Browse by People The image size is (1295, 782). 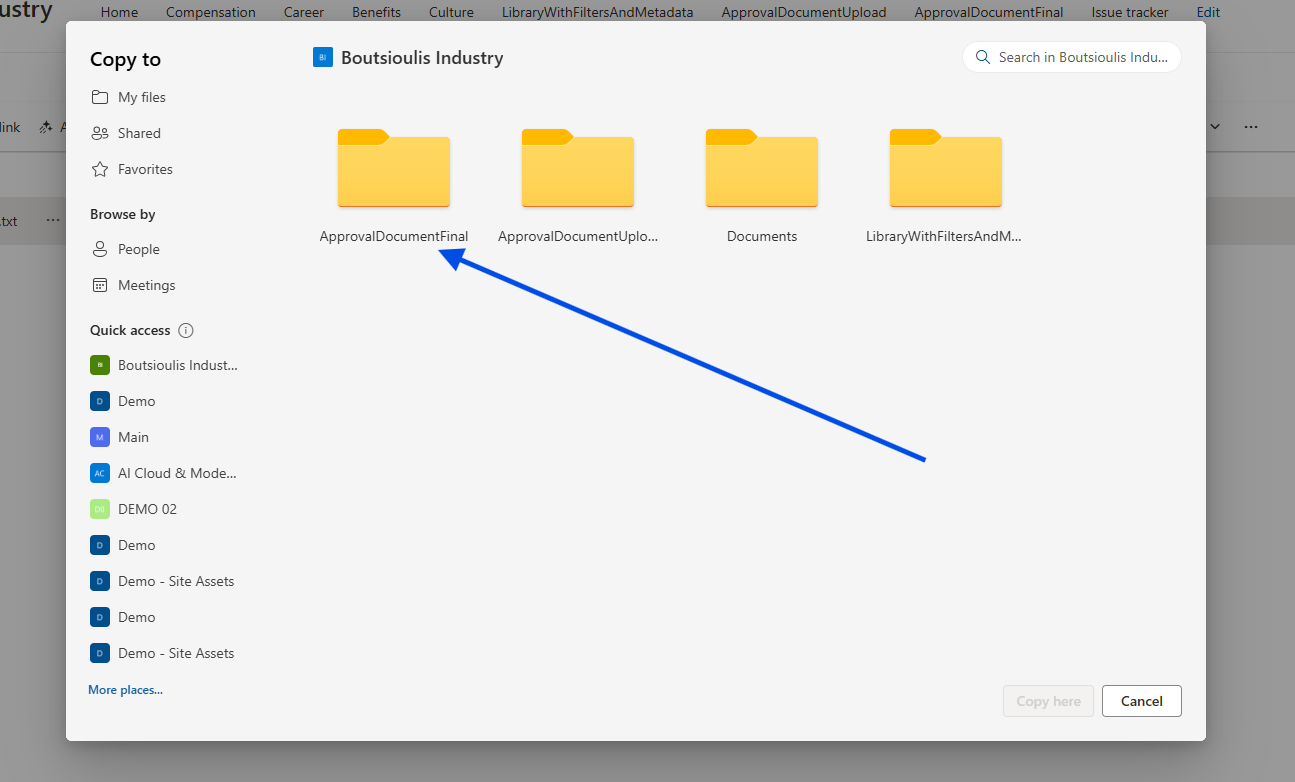pos(138,249)
